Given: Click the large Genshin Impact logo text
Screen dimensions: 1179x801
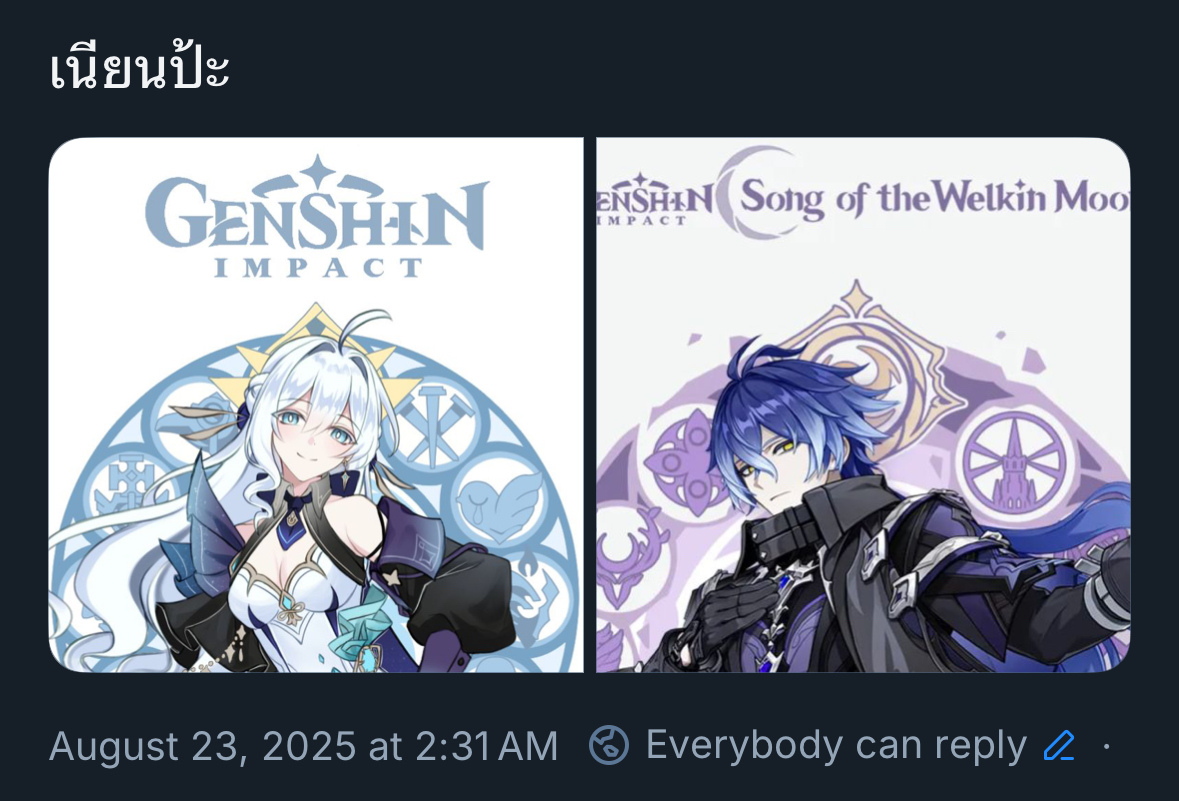Looking at the screenshot, I should click(x=317, y=217).
